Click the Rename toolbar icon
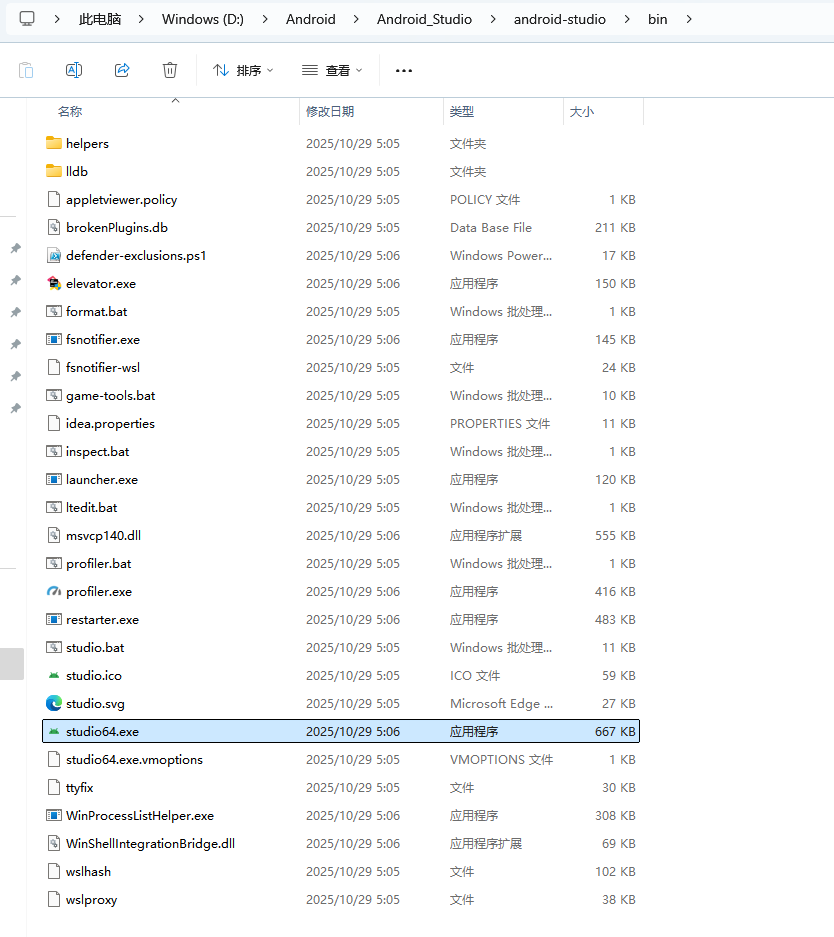The image size is (834, 937). 73,70
